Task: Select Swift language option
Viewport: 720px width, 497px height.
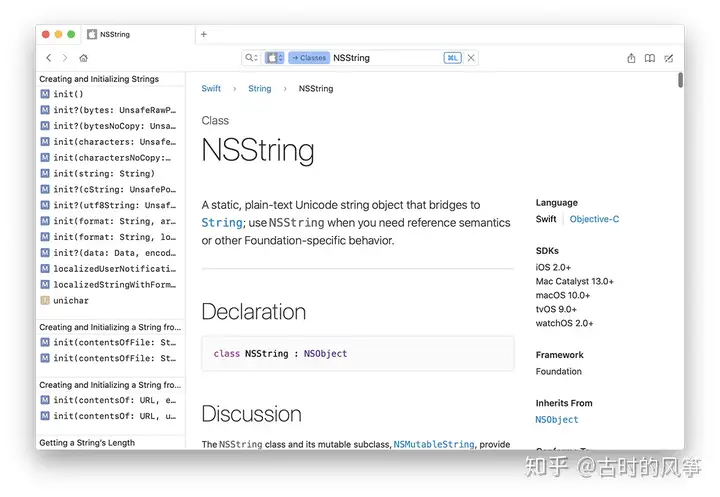Action: tap(546, 219)
